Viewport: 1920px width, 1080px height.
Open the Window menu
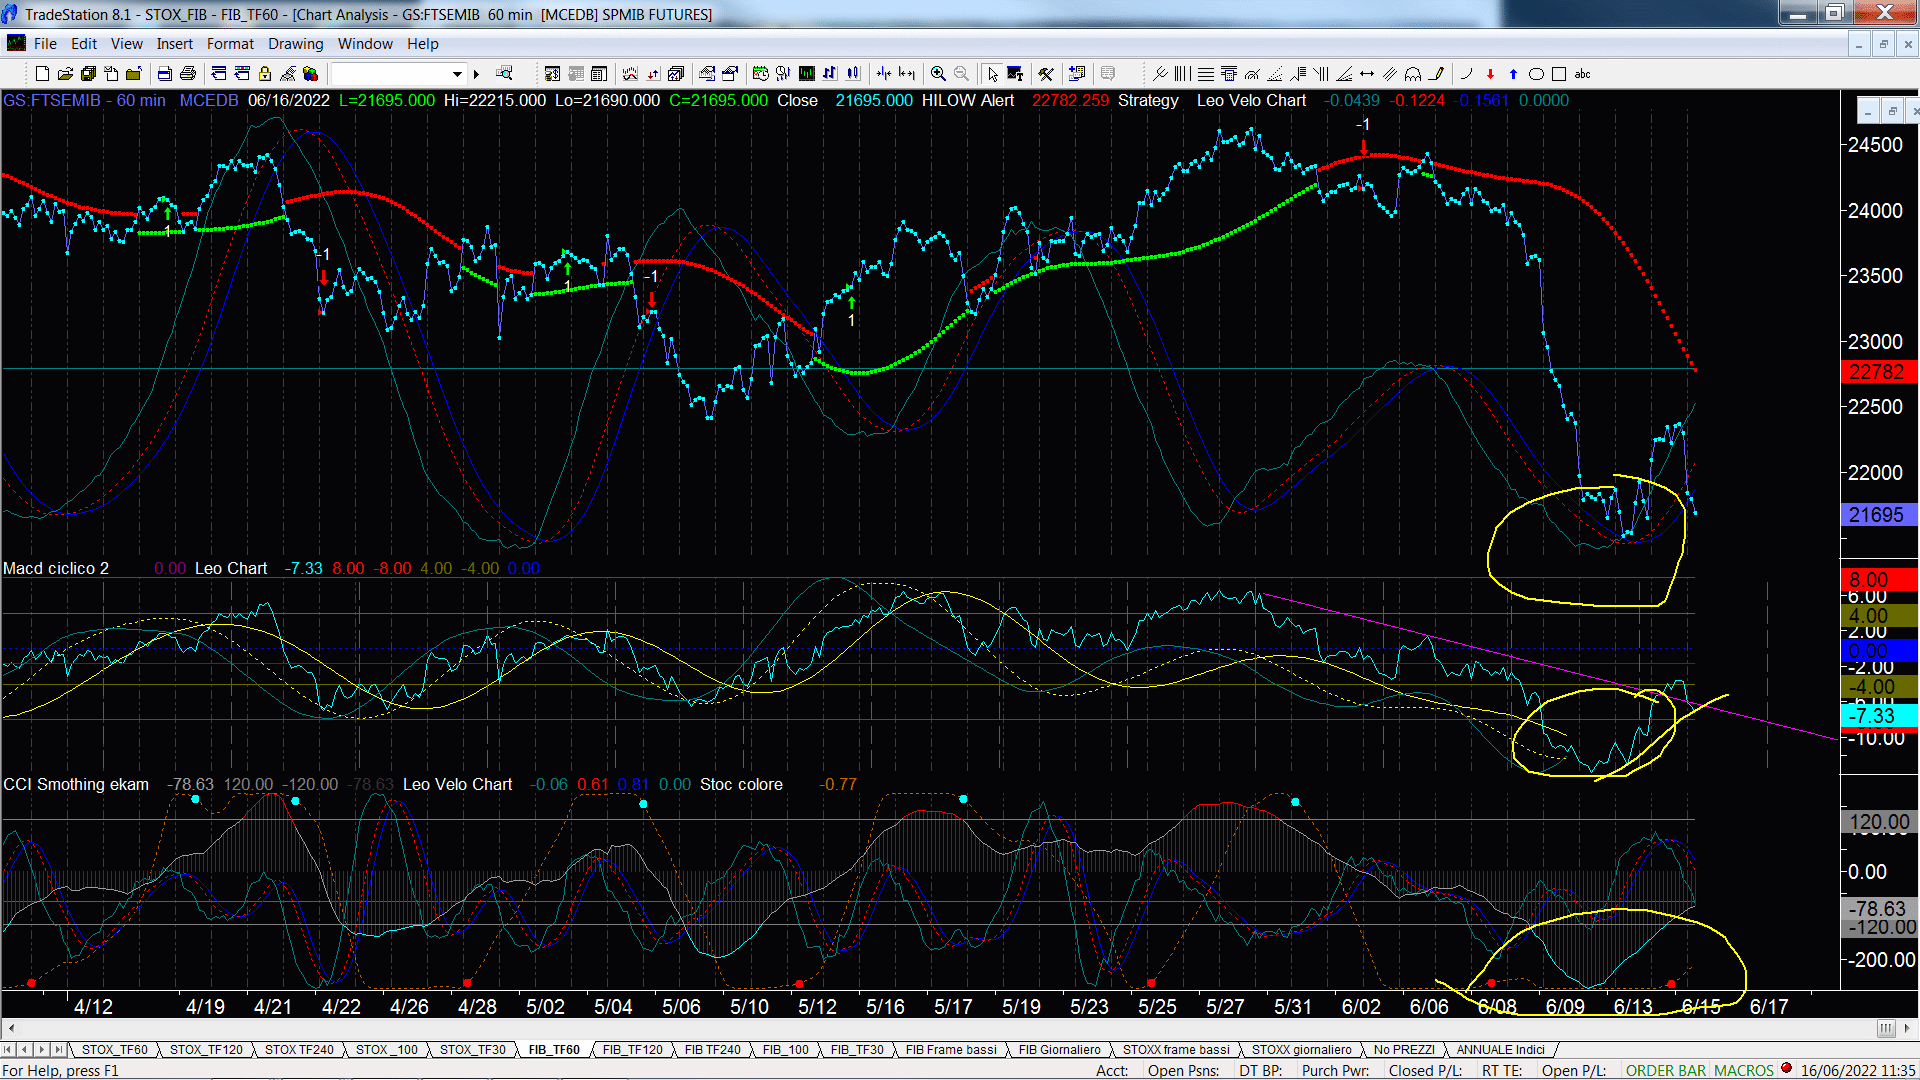pyautogui.click(x=365, y=44)
